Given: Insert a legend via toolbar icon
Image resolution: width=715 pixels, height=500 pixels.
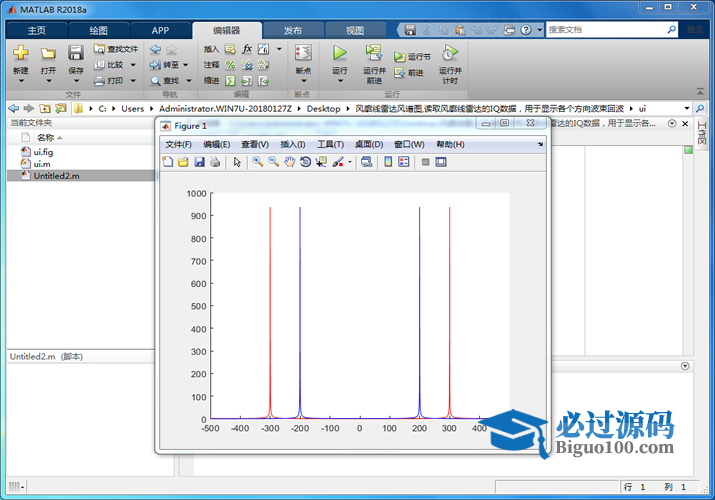Looking at the screenshot, I should click(x=404, y=162).
